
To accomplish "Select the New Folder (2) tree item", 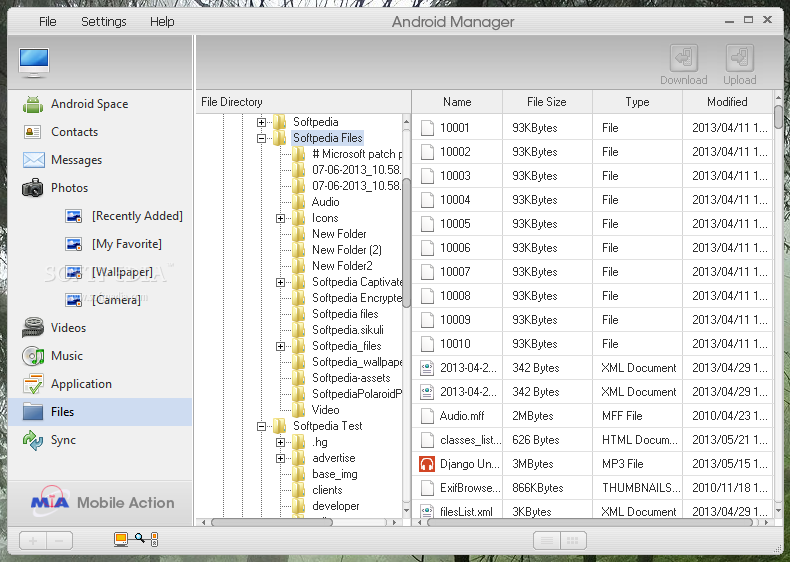I will click(347, 250).
